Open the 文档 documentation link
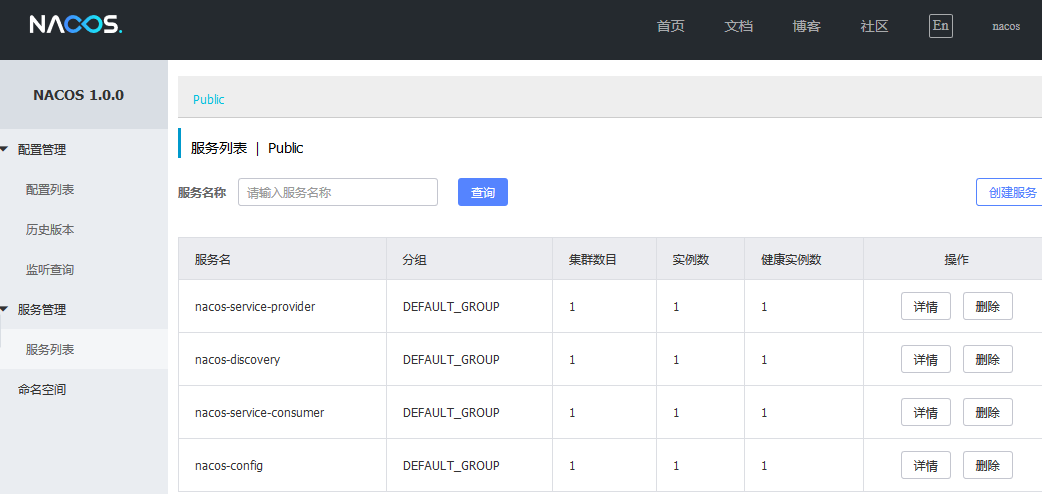The height and width of the screenshot is (494, 1042). 738,27
